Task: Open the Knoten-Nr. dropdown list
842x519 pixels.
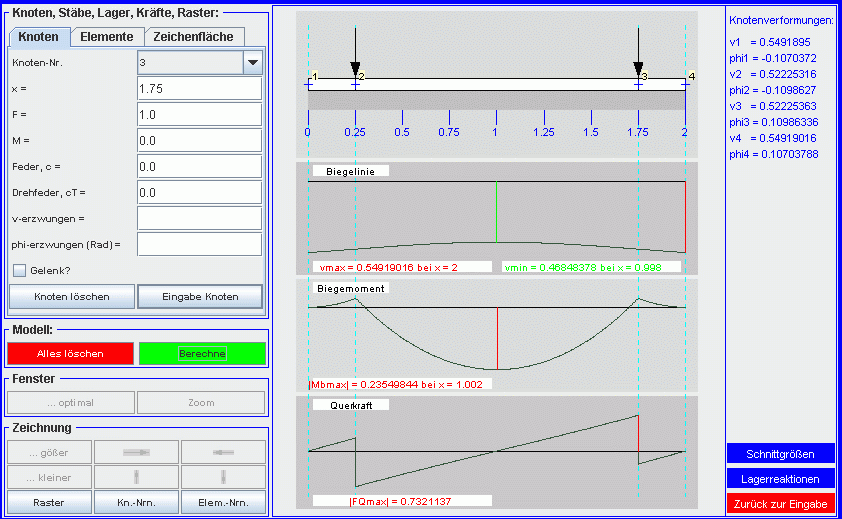Action: pos(252,63)
